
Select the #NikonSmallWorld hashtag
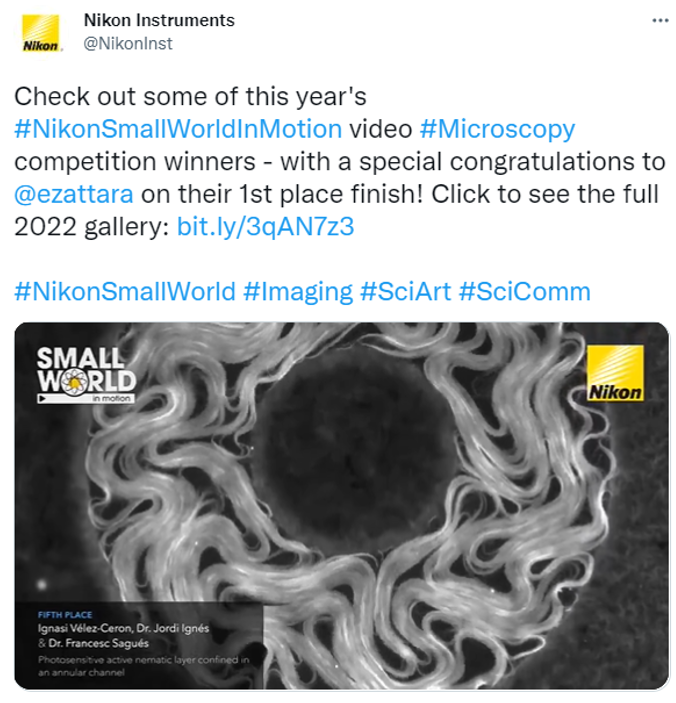(125, 291)
